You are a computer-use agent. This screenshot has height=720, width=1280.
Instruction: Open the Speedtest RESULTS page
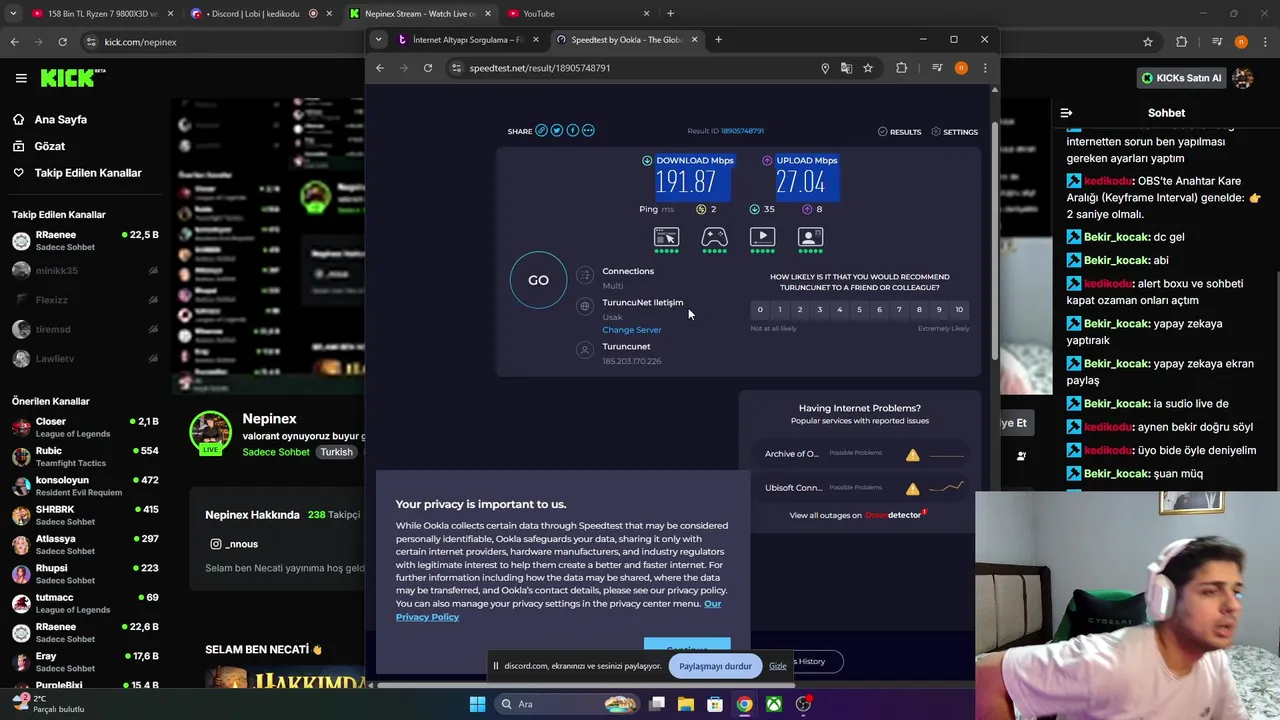pyautogui.click(x=899, y=132)
